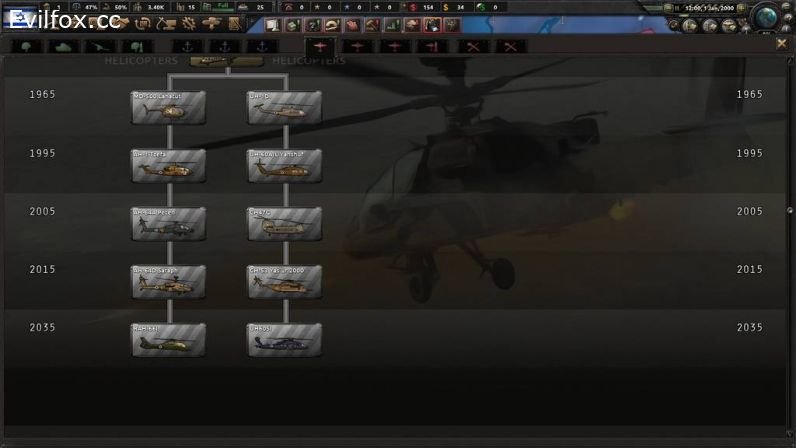
Task: Switch to the rightmost research category tab
Action: pos(511,46)
